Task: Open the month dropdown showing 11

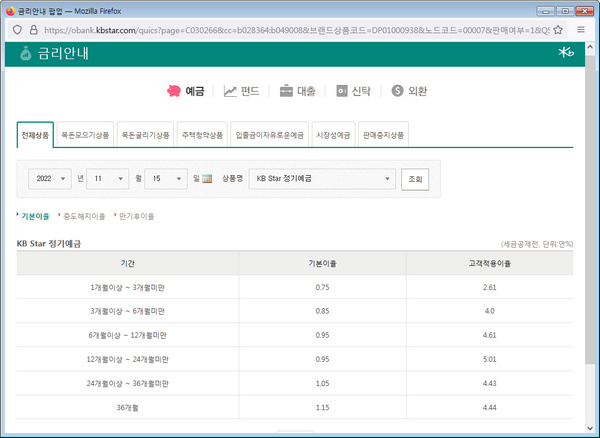Action: click(108, 179)
